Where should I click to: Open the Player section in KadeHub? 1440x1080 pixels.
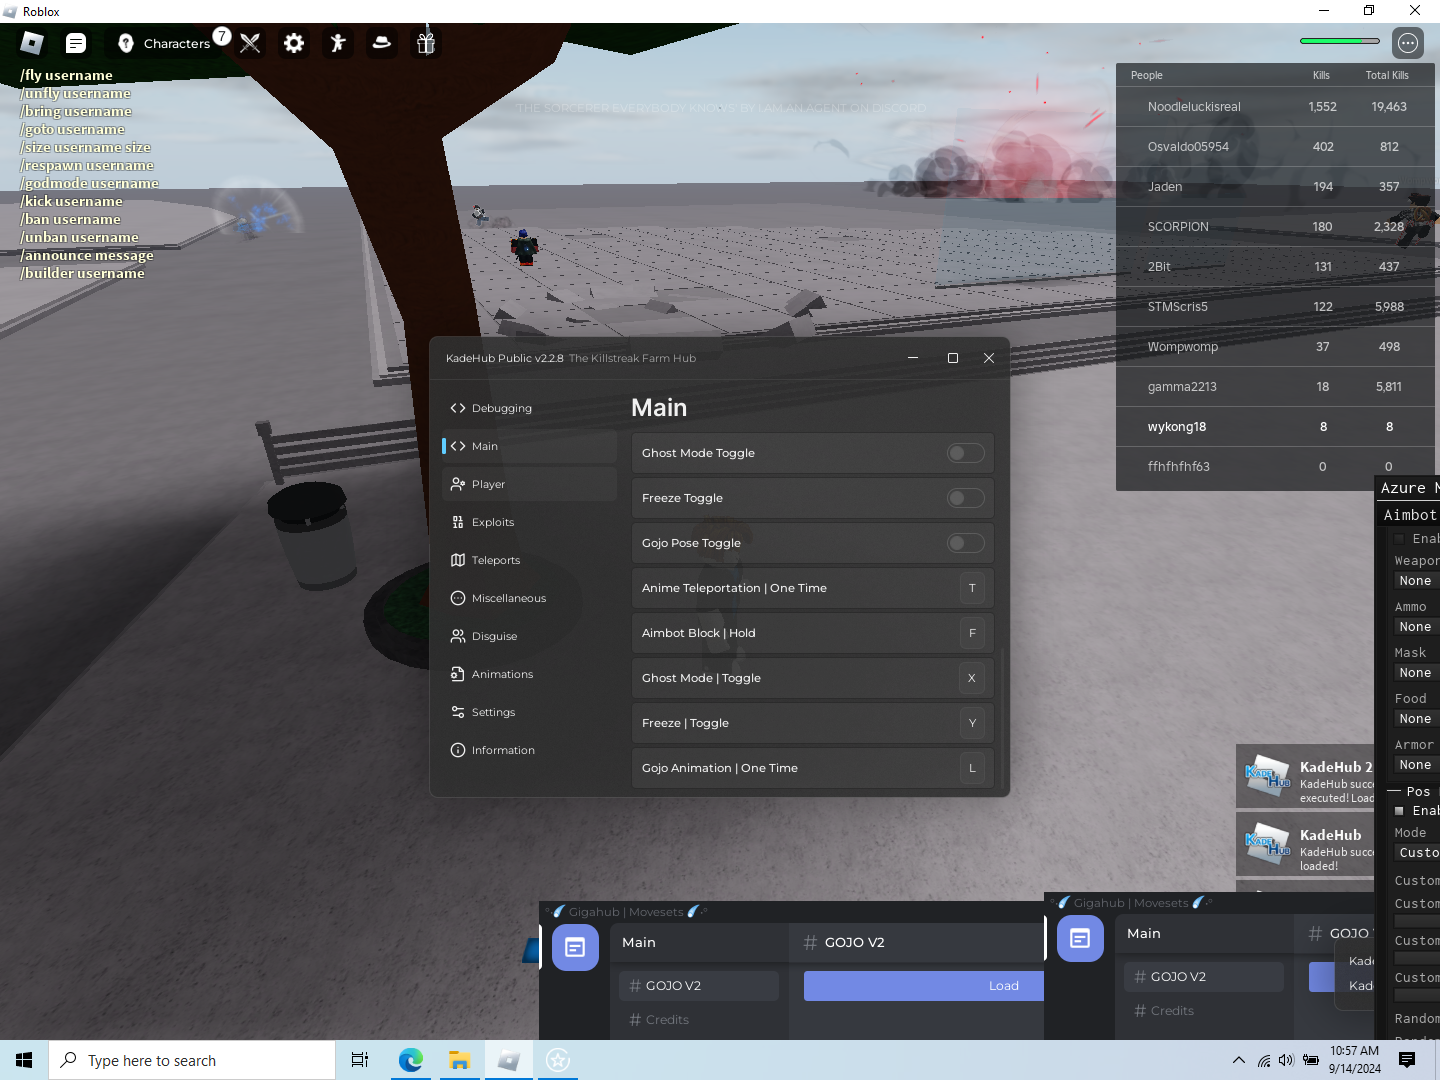[x=530, y=484]
